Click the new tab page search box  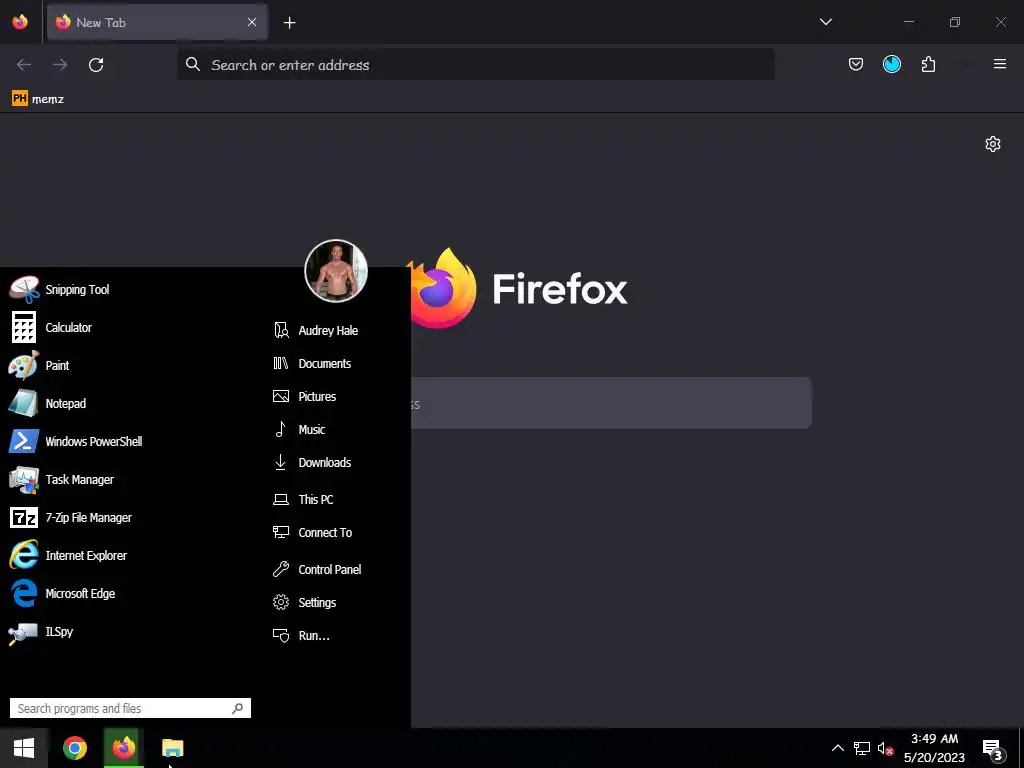[x=611, y=403]
